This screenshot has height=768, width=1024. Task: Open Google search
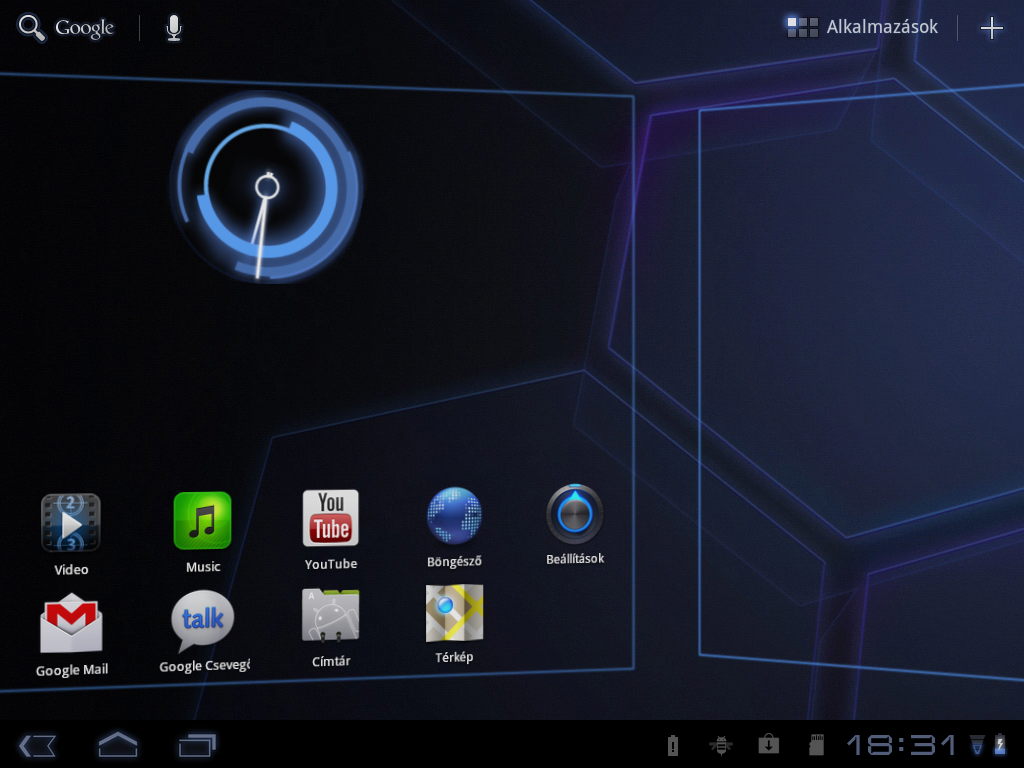65,27
